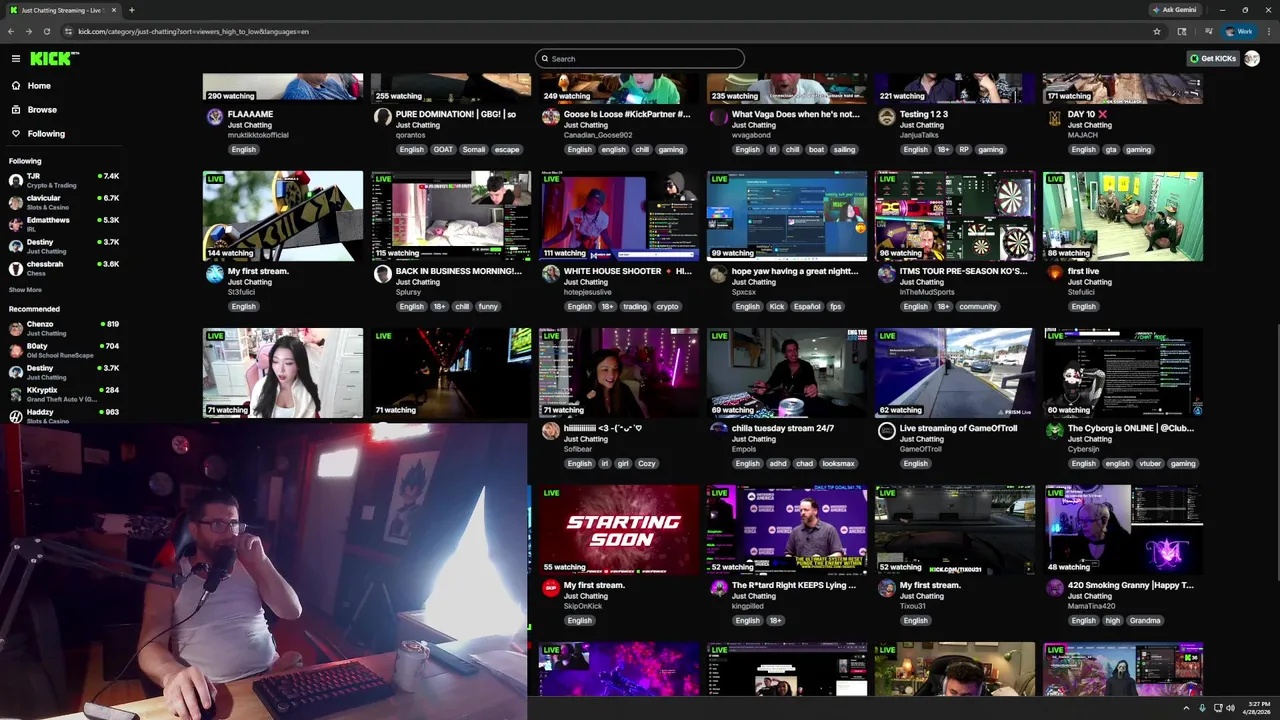Click the kingpilled channel avatar

pos(718,588)
